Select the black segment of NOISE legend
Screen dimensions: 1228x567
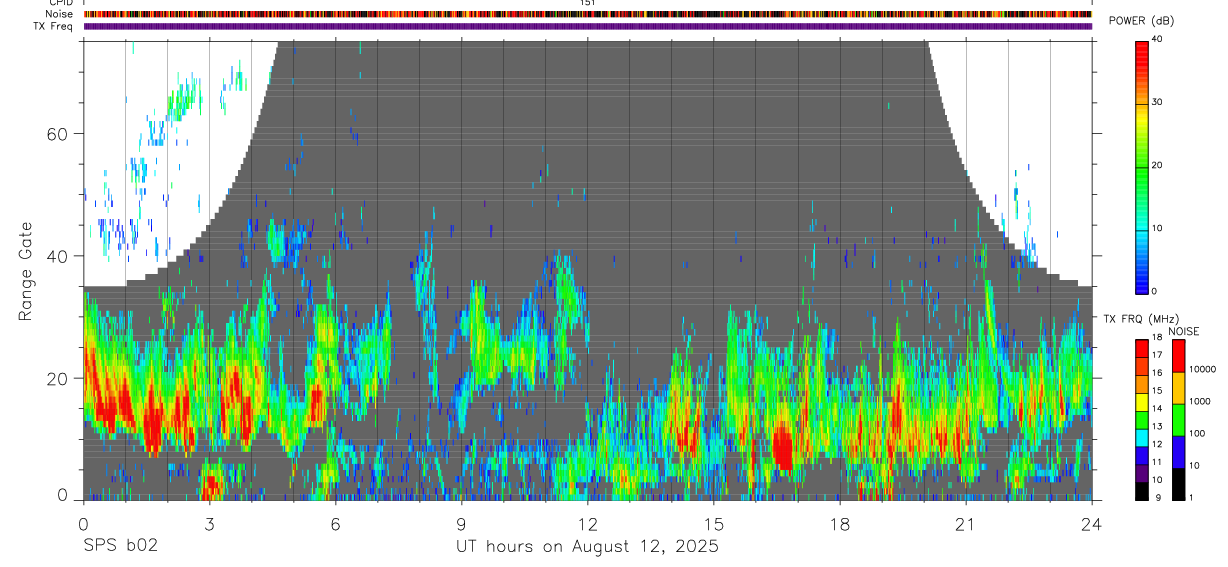tap(1178, 484)
